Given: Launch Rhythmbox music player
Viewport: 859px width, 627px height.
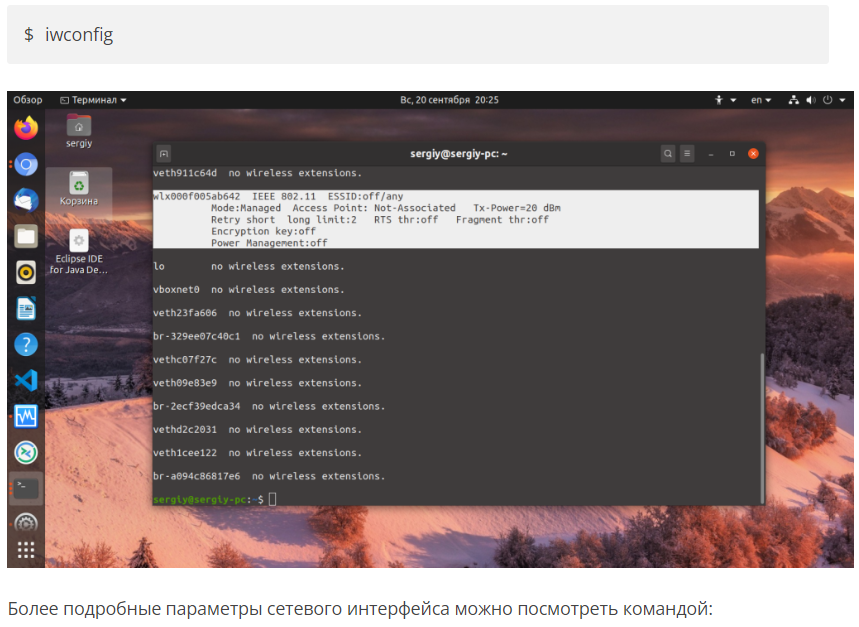Looking at the screenshot, I should pyautogui.click(x=26, y=272).
